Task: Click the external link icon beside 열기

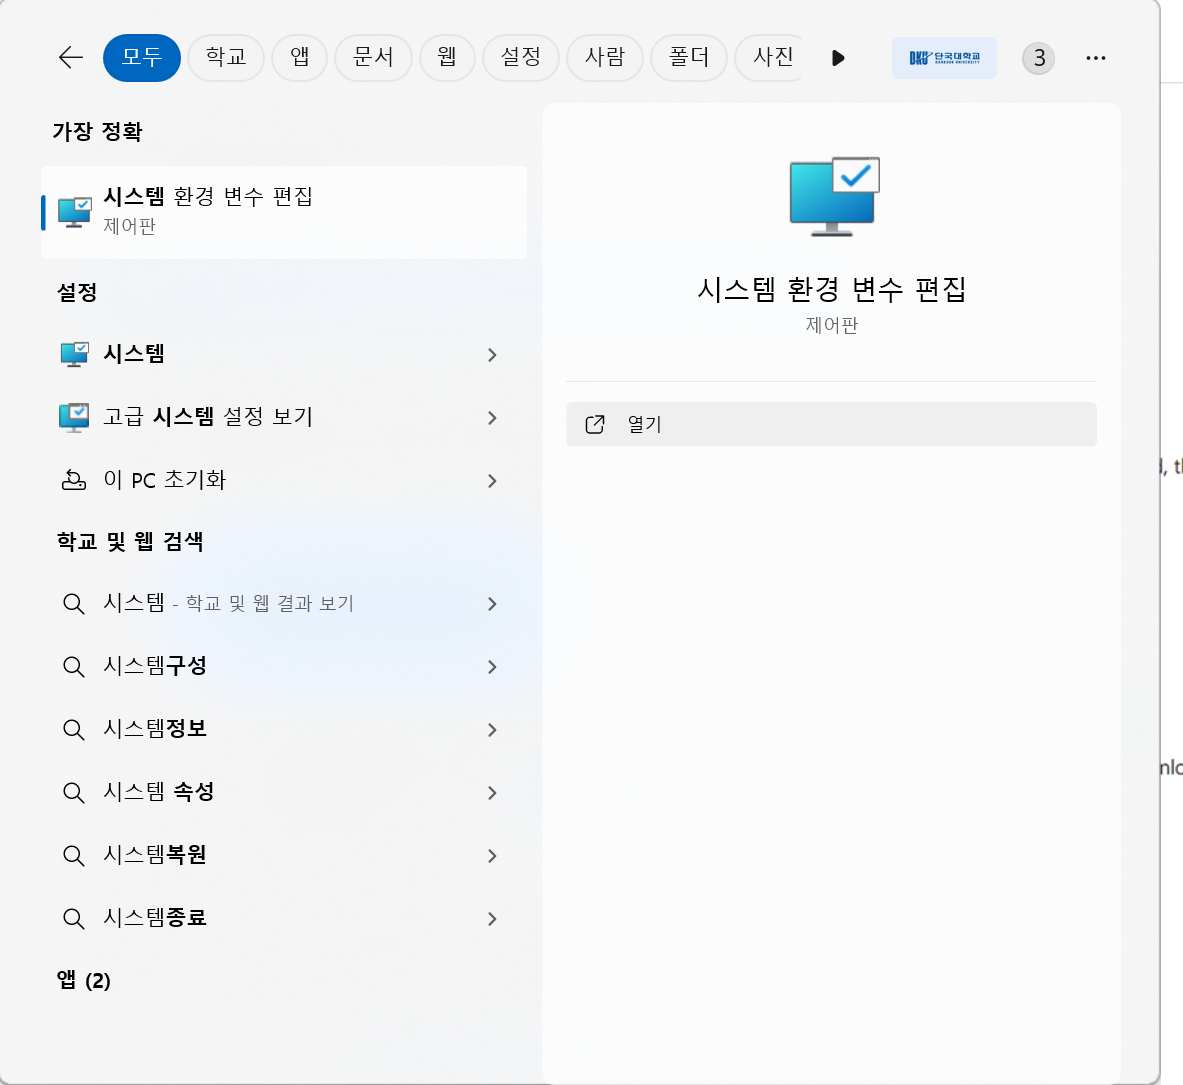Action: point(594,423)
